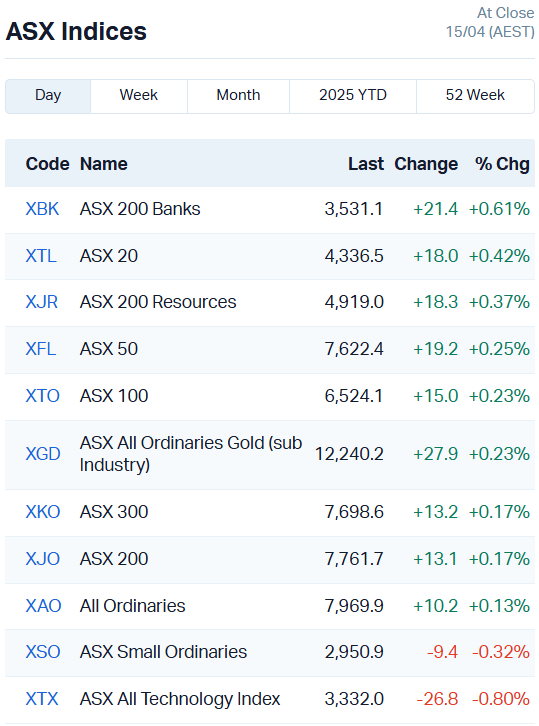This screenshot has width=539, height=726.
Task: Open the XBK index link
Action: [x=42, y=209]
